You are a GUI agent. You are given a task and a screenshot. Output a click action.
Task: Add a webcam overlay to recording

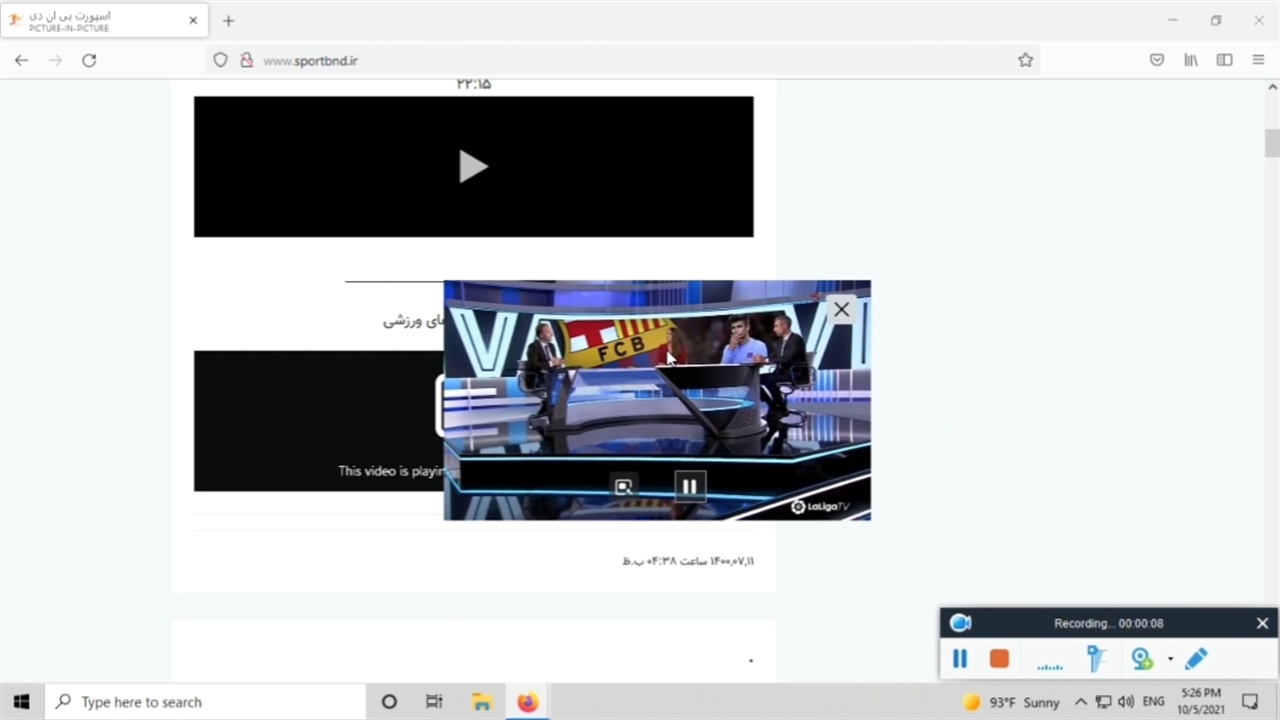[x=1141, y=659]
